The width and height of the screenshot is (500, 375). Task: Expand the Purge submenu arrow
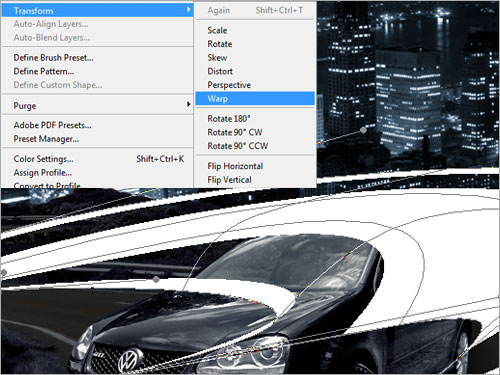point(189,104)
